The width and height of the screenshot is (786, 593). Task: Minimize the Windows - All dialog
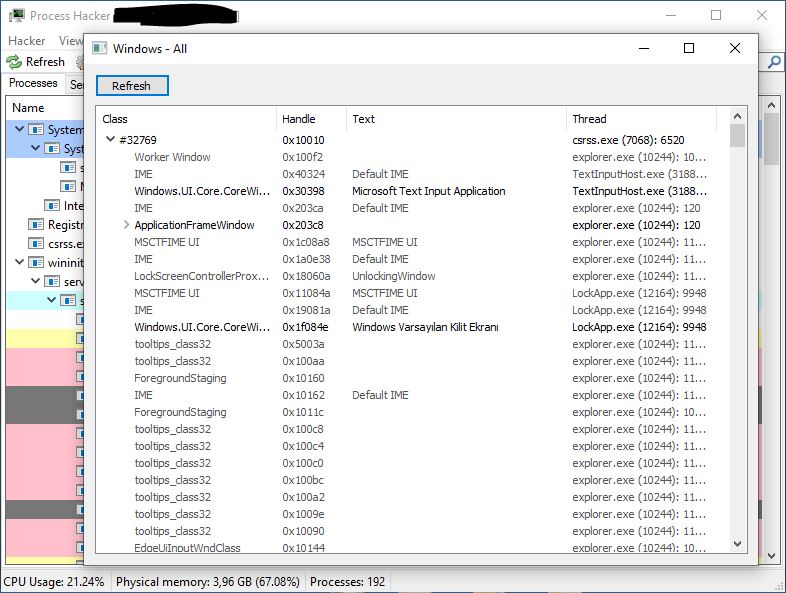coord(644,48)
